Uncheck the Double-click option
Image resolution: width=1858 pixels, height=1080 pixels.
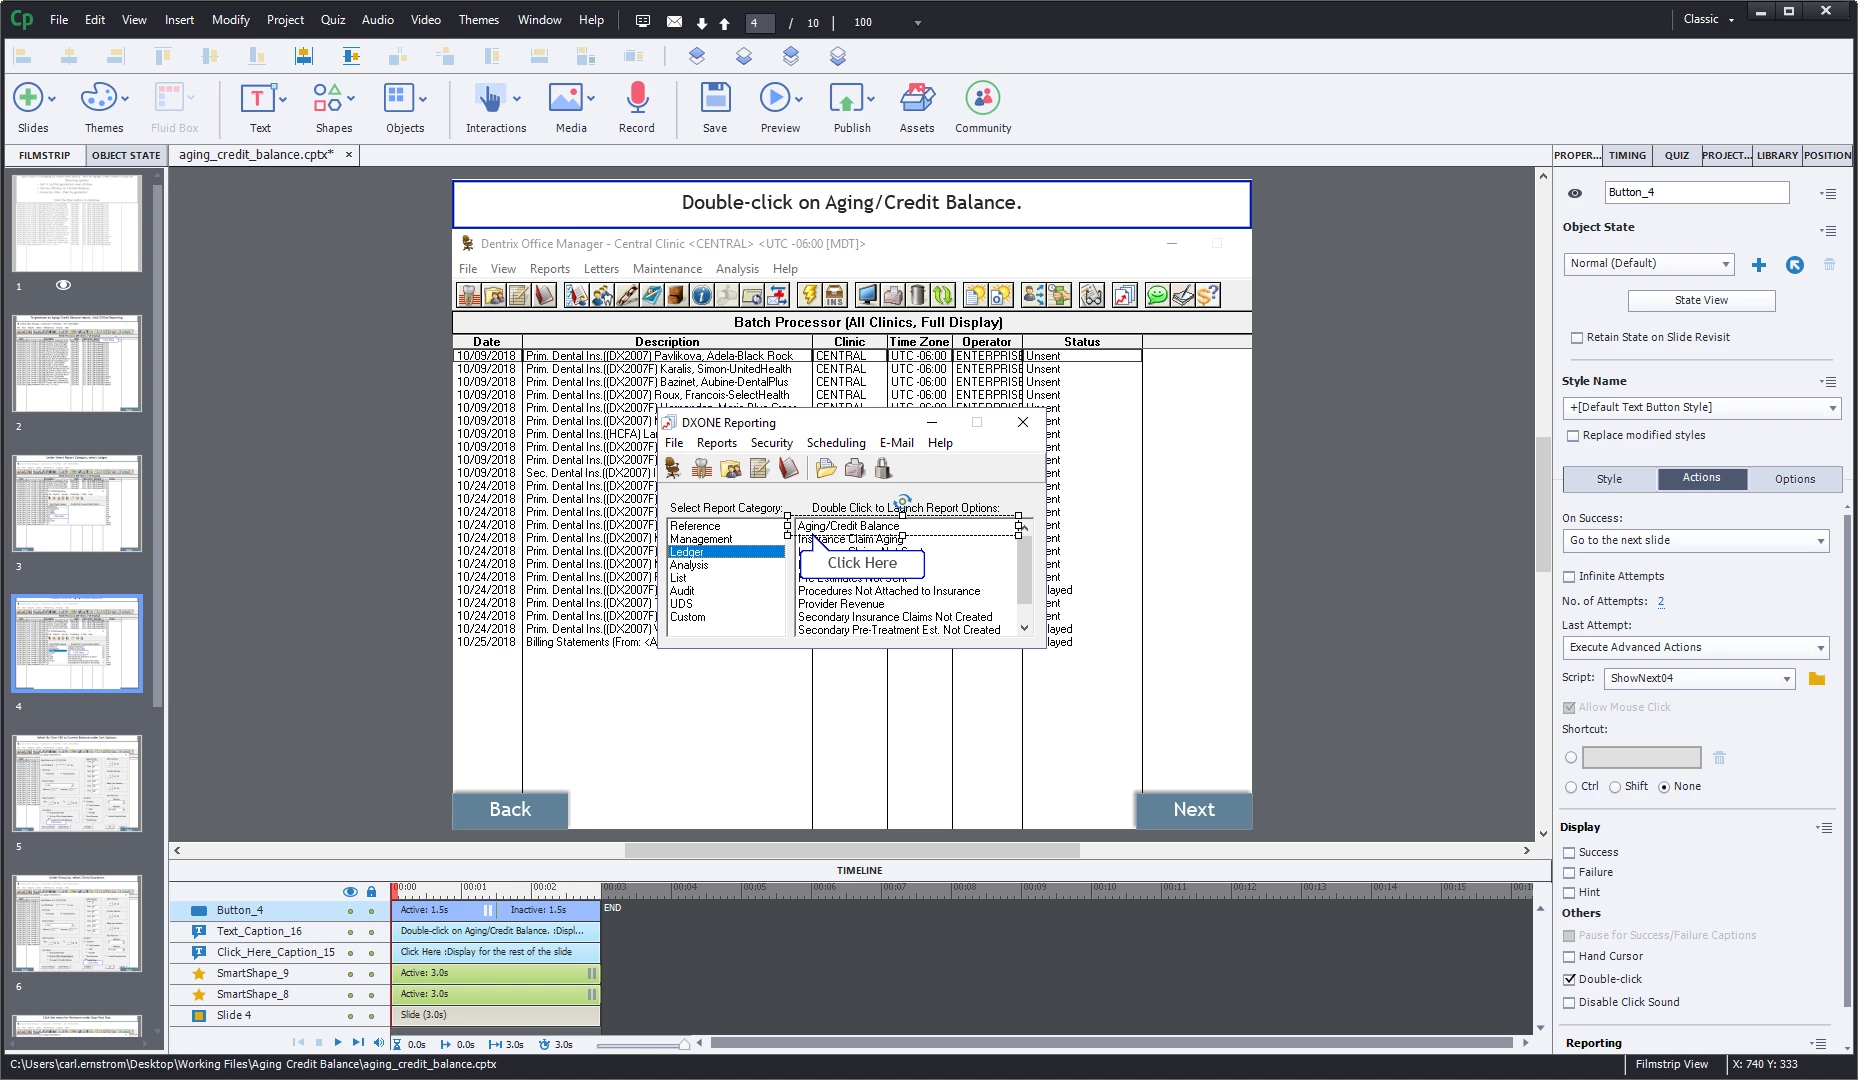point(1569,980)
